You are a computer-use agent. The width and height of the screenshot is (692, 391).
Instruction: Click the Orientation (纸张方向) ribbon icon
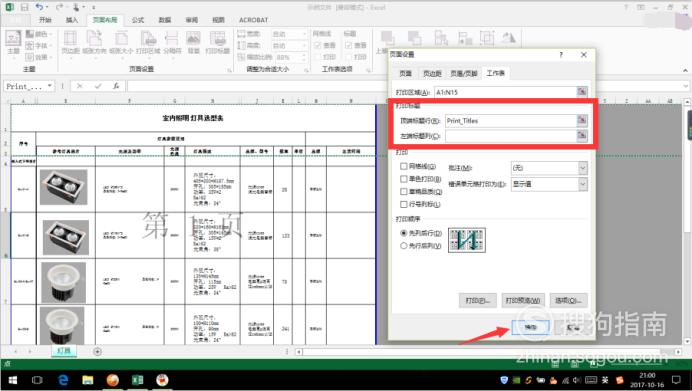coord(94,42)
